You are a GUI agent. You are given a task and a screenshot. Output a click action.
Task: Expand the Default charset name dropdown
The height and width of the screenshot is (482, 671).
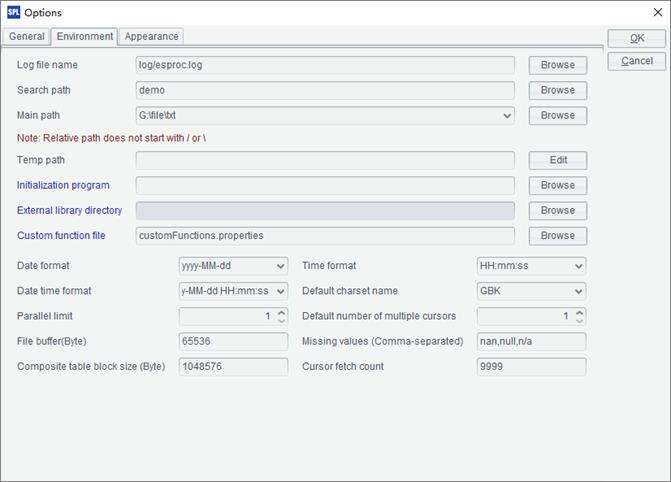[579, 291]
